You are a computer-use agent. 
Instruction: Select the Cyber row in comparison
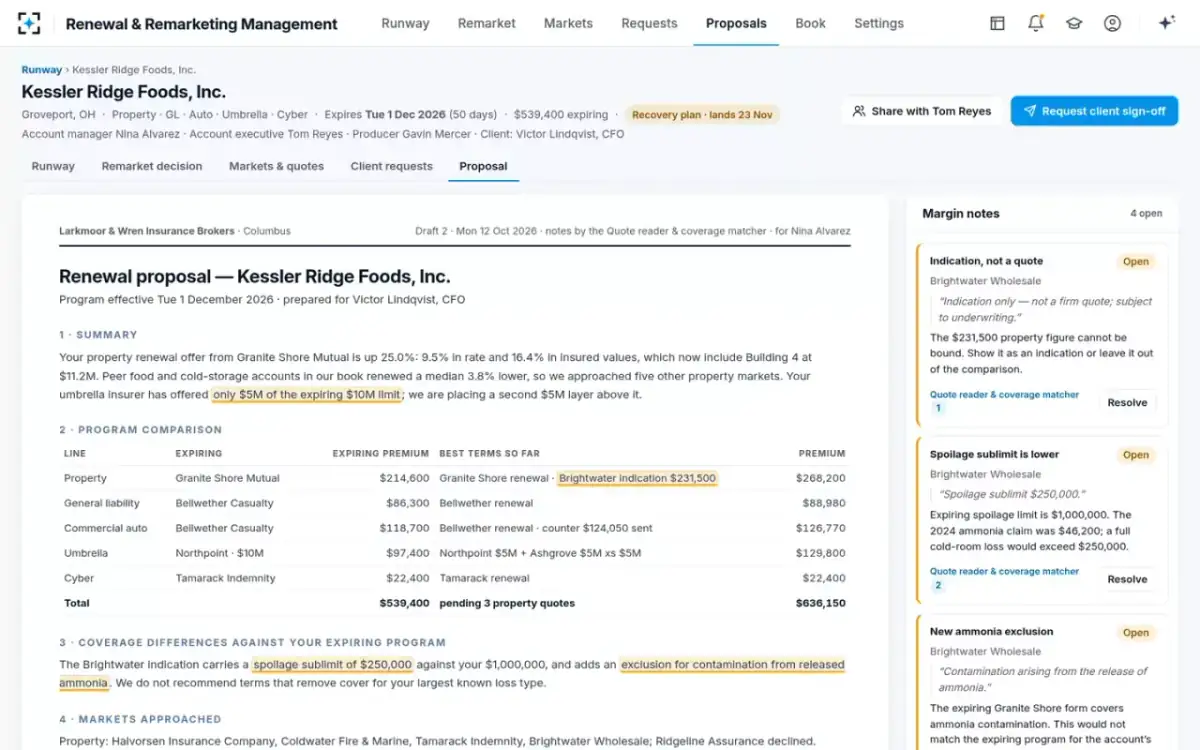tap(455, 578)
